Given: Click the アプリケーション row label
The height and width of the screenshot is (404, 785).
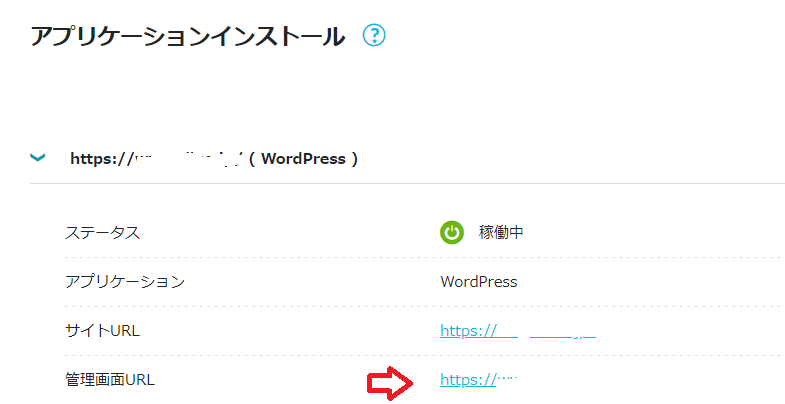Looking at the screenshot, I should pyautogui.click(x=125, y=282).
